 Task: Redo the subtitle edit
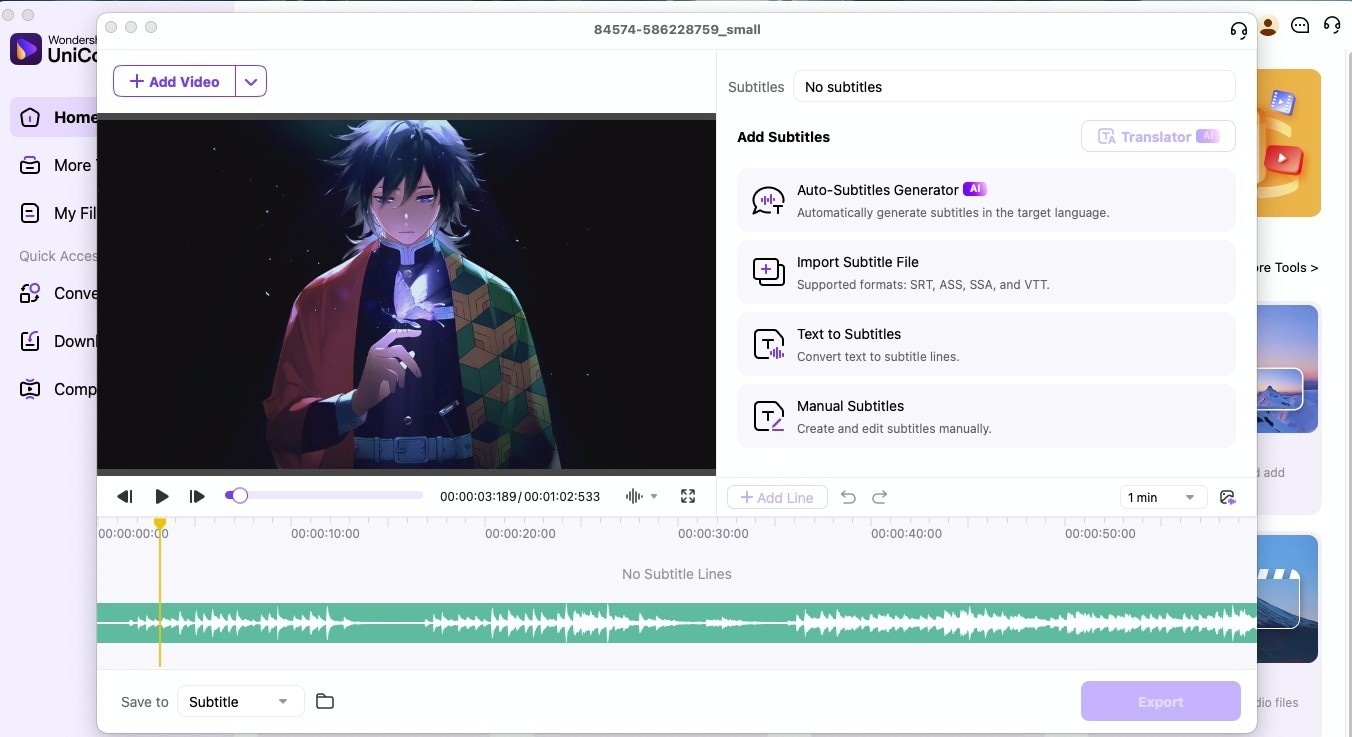880,497
